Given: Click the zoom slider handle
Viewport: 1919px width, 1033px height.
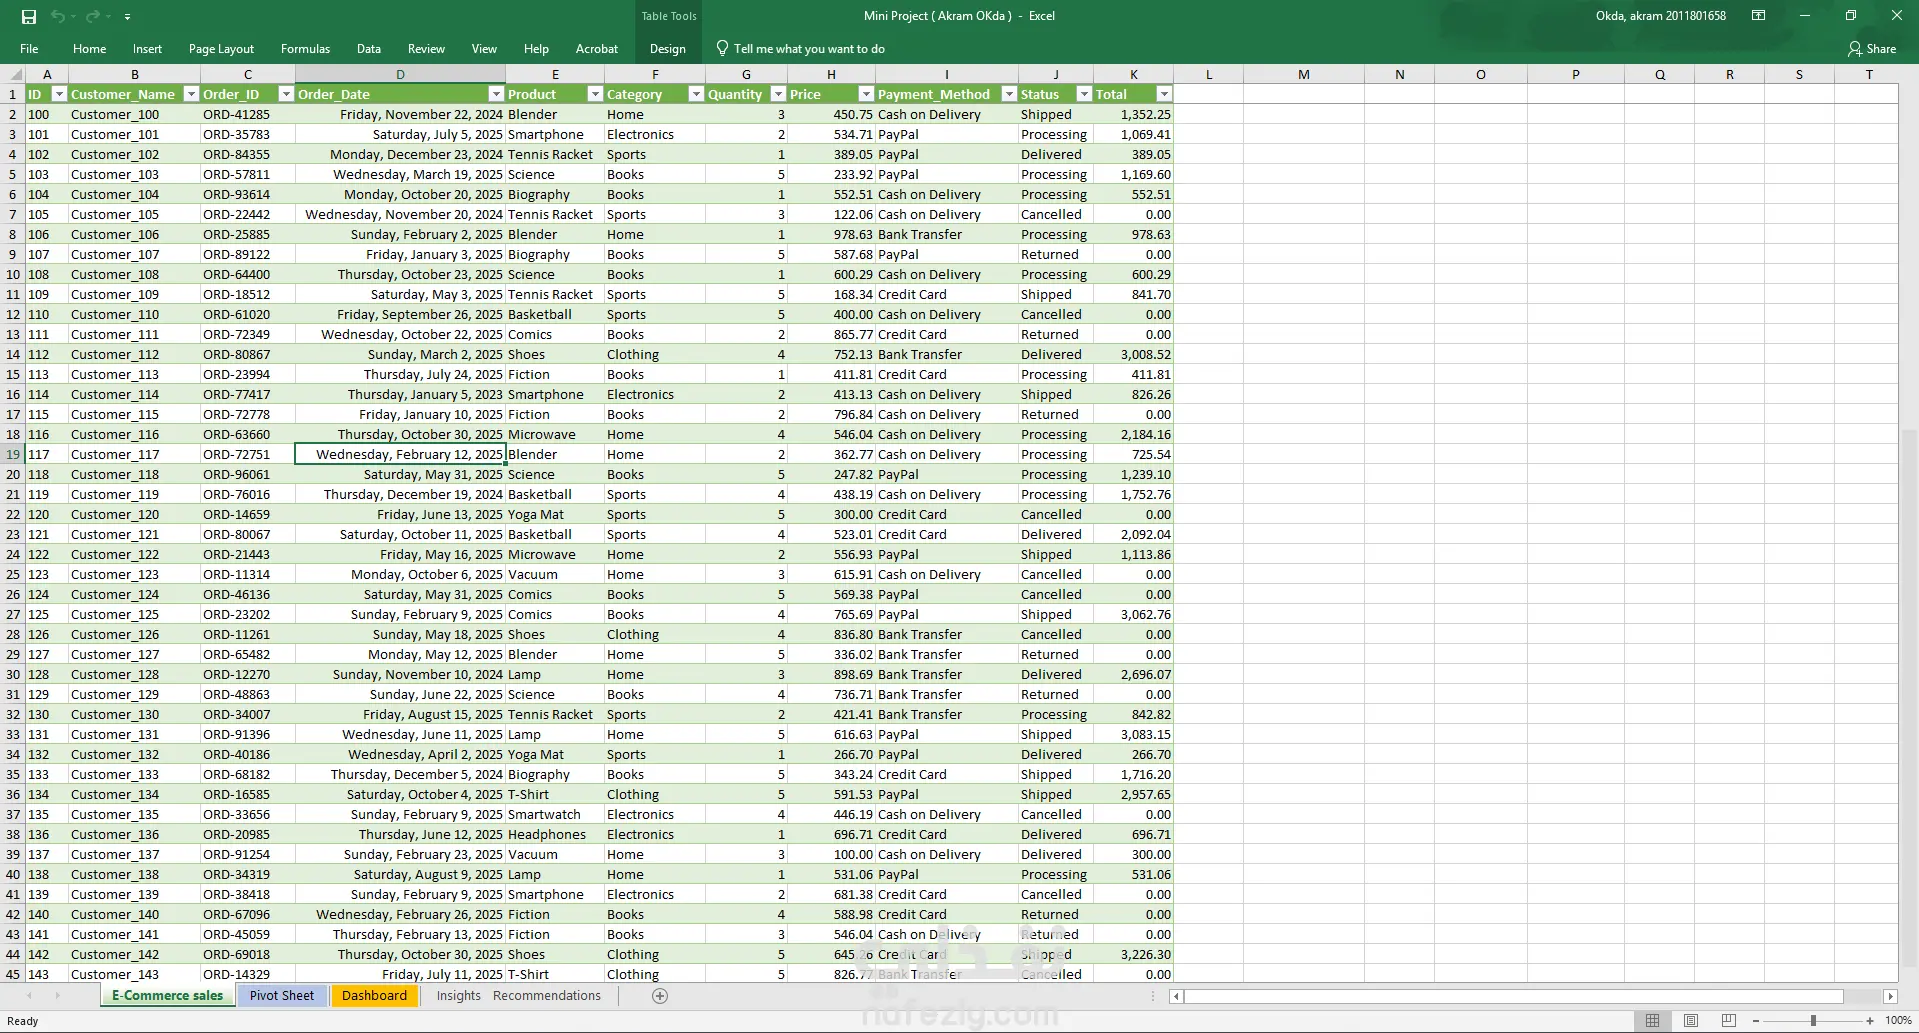Looking at the screenshot, I should pos(1813,1020).
